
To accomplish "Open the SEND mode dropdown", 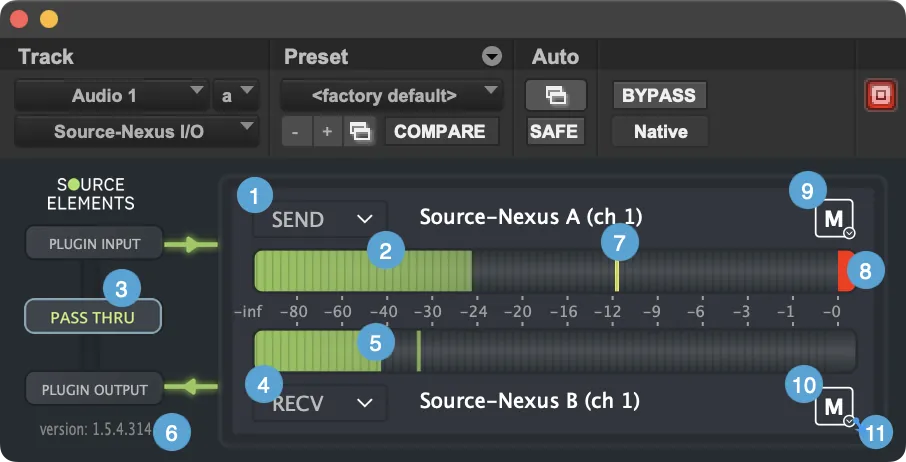I will coord(320,219).
